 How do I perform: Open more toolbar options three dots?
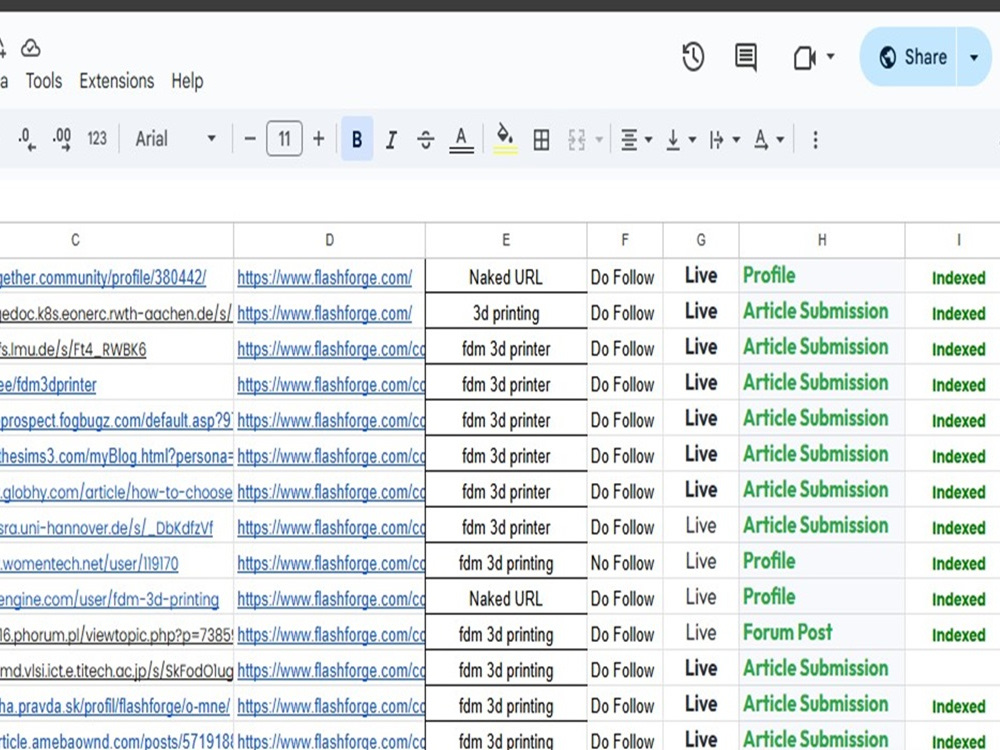(x=815, y=140)
